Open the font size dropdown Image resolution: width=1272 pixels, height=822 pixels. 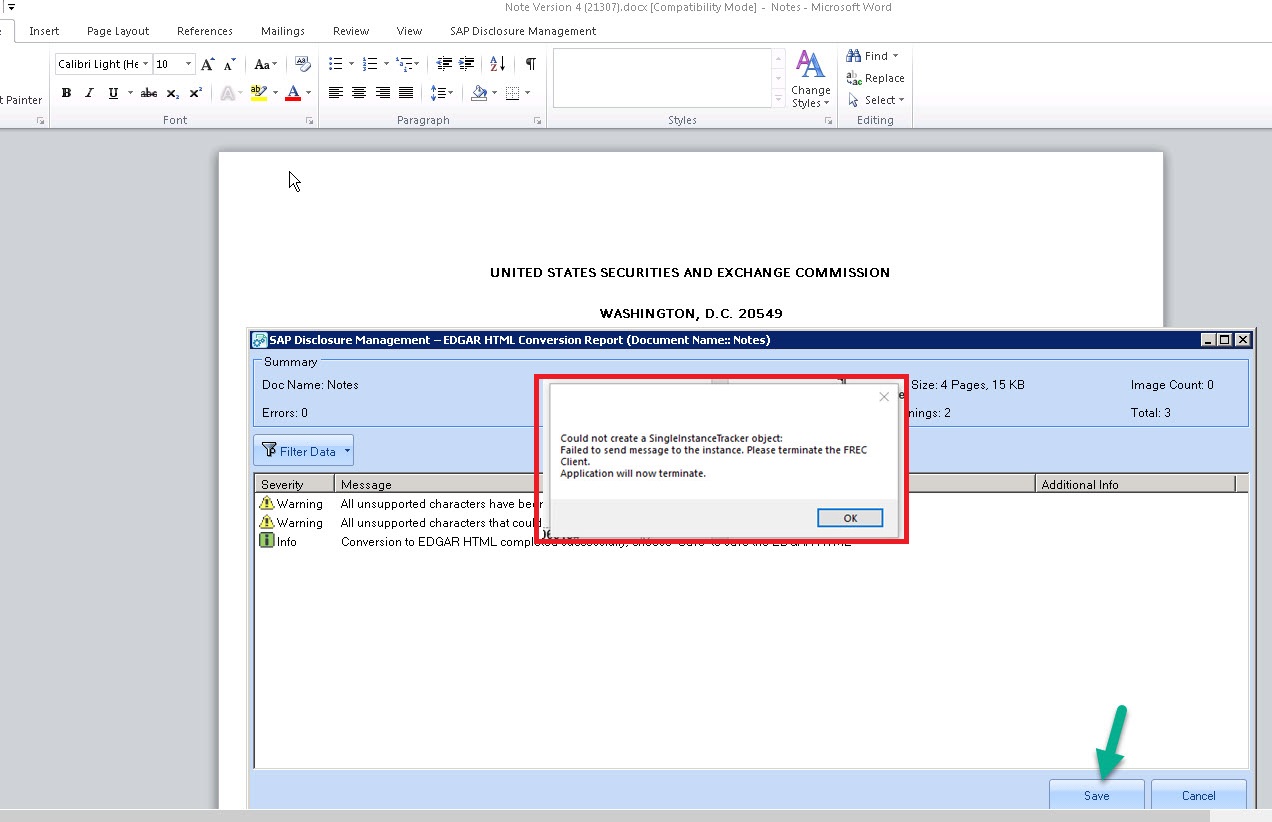point(188,64)
